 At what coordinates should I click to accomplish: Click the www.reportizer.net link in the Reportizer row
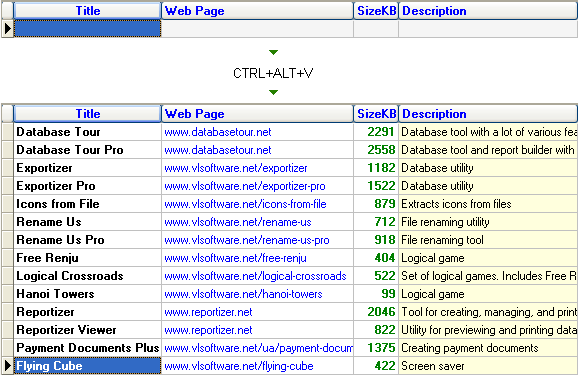[208, 312]
